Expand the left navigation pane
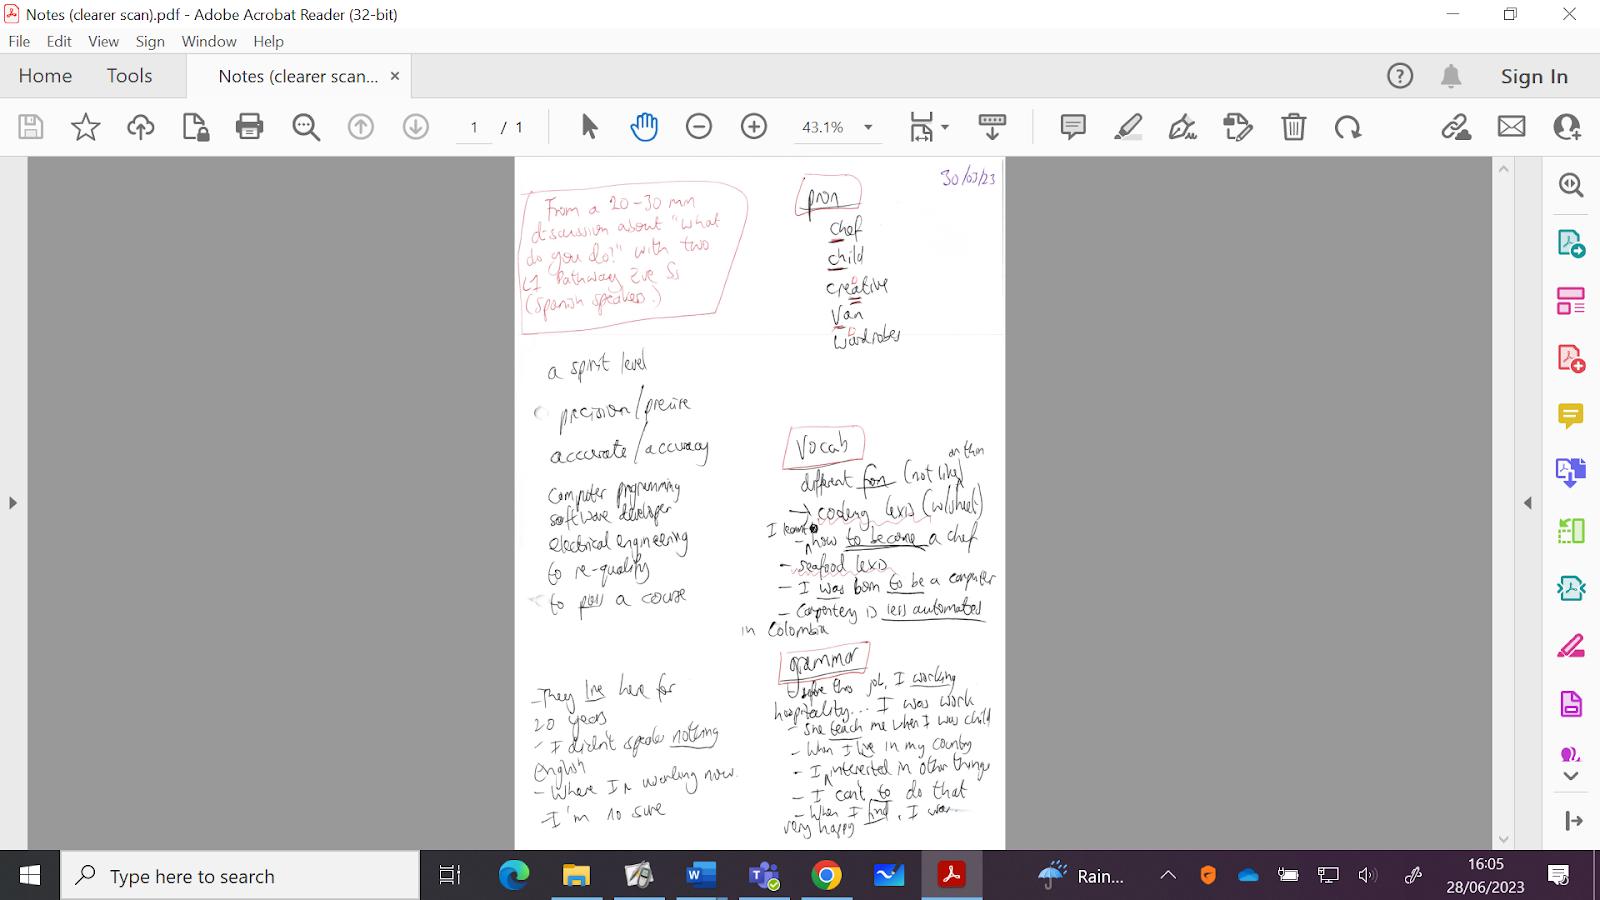1600x900 pixels. (x=12, y=503)
